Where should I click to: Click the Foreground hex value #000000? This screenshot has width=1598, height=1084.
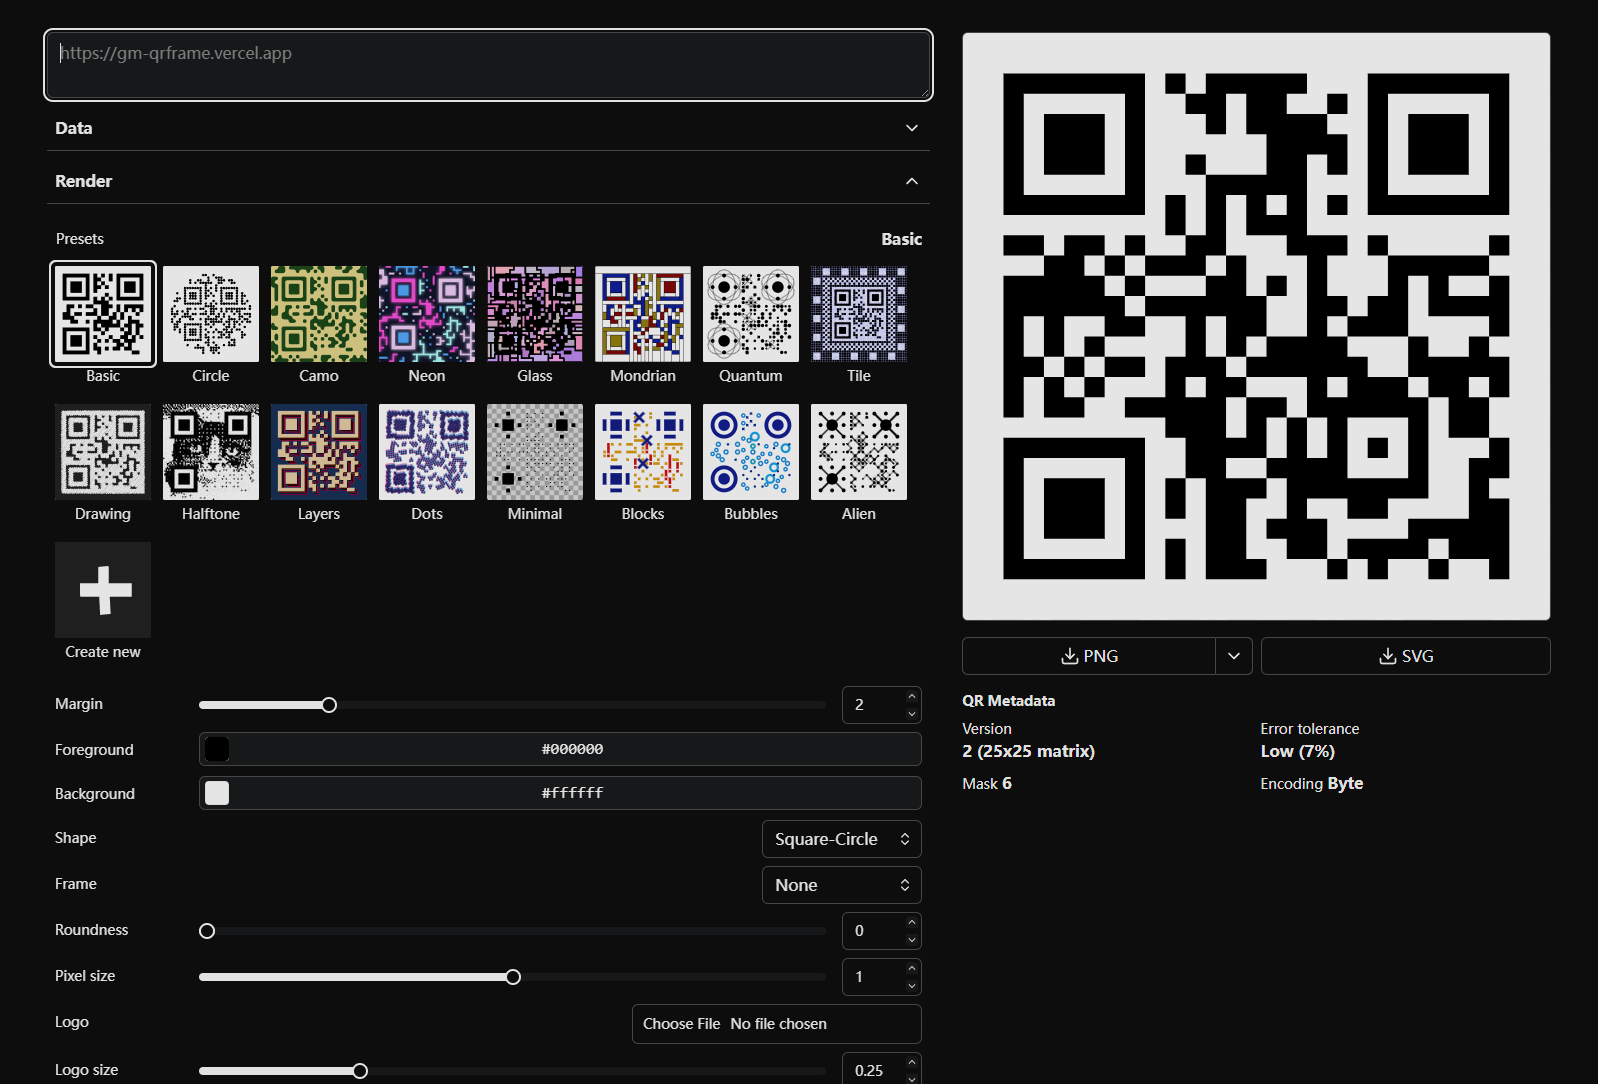[x=572, y=749]
